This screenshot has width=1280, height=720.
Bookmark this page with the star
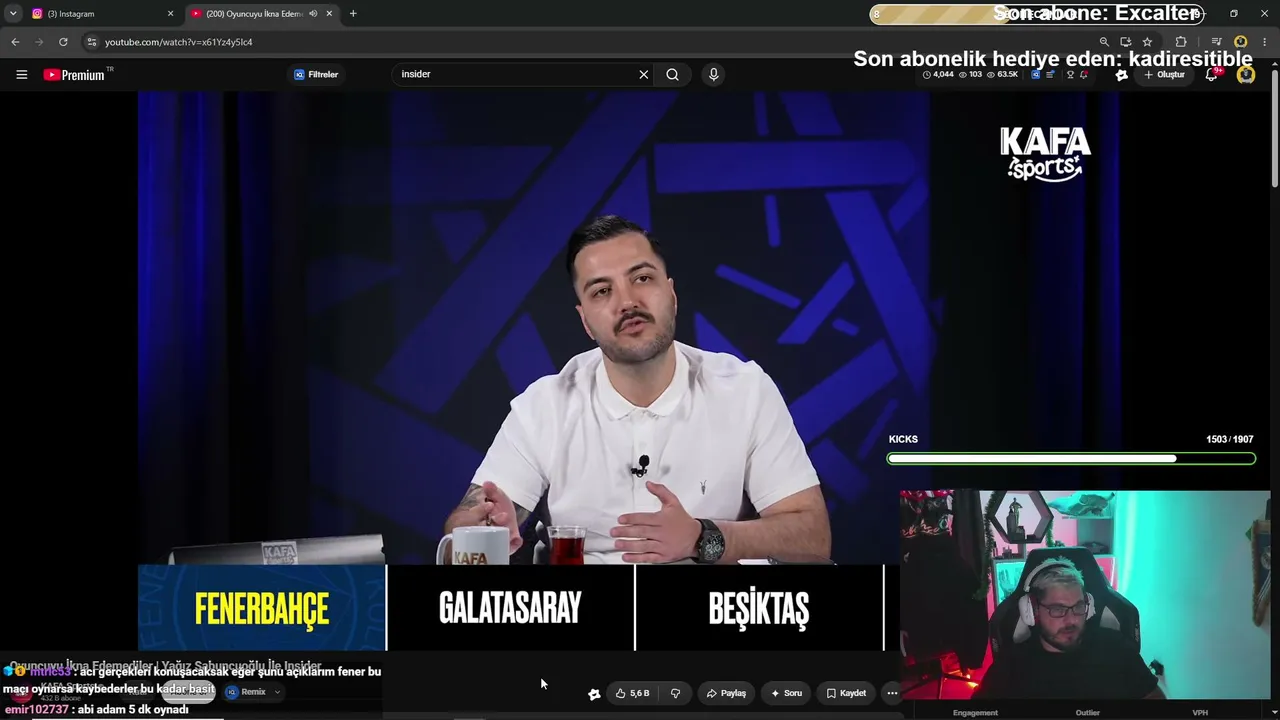(1147, 42)
